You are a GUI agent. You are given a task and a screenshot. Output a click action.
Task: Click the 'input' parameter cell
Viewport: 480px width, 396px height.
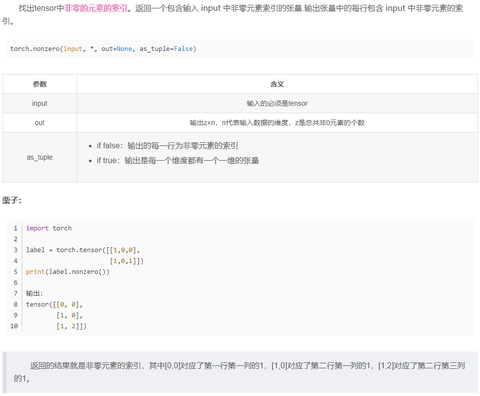tap(40, 103)
